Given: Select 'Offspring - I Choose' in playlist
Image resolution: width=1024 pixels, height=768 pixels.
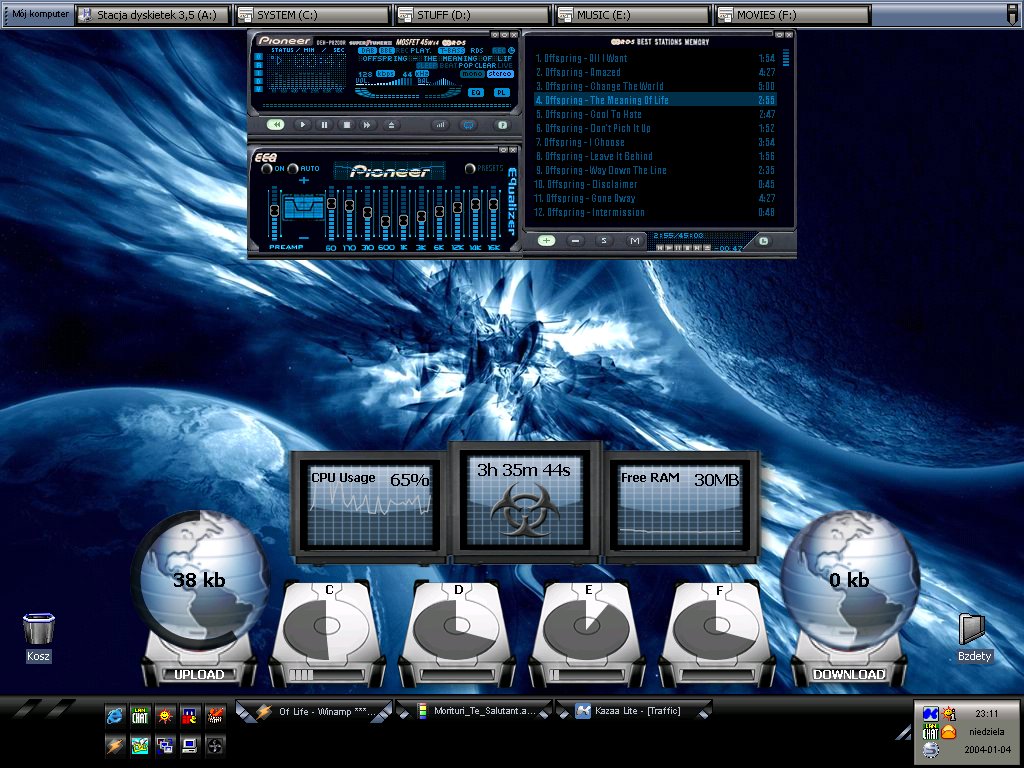Looking at the screenshot, I should pos(655,142).
